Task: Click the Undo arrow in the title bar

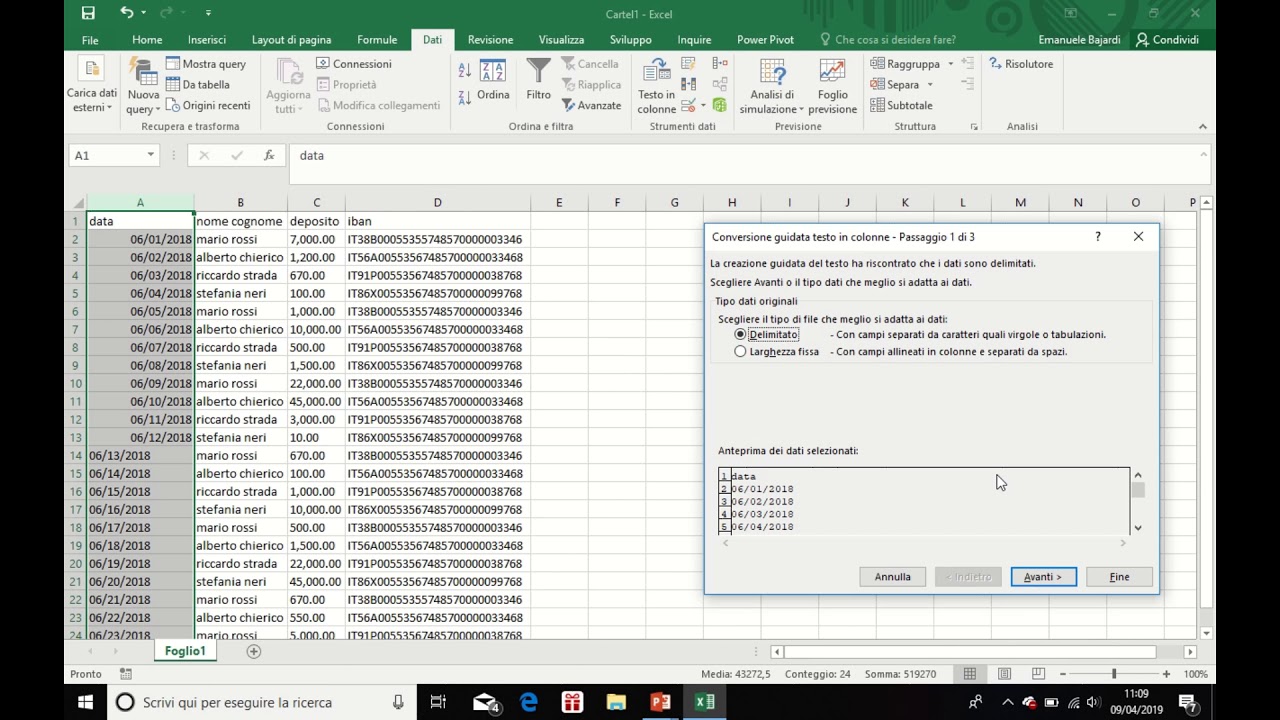Action: 126,13
